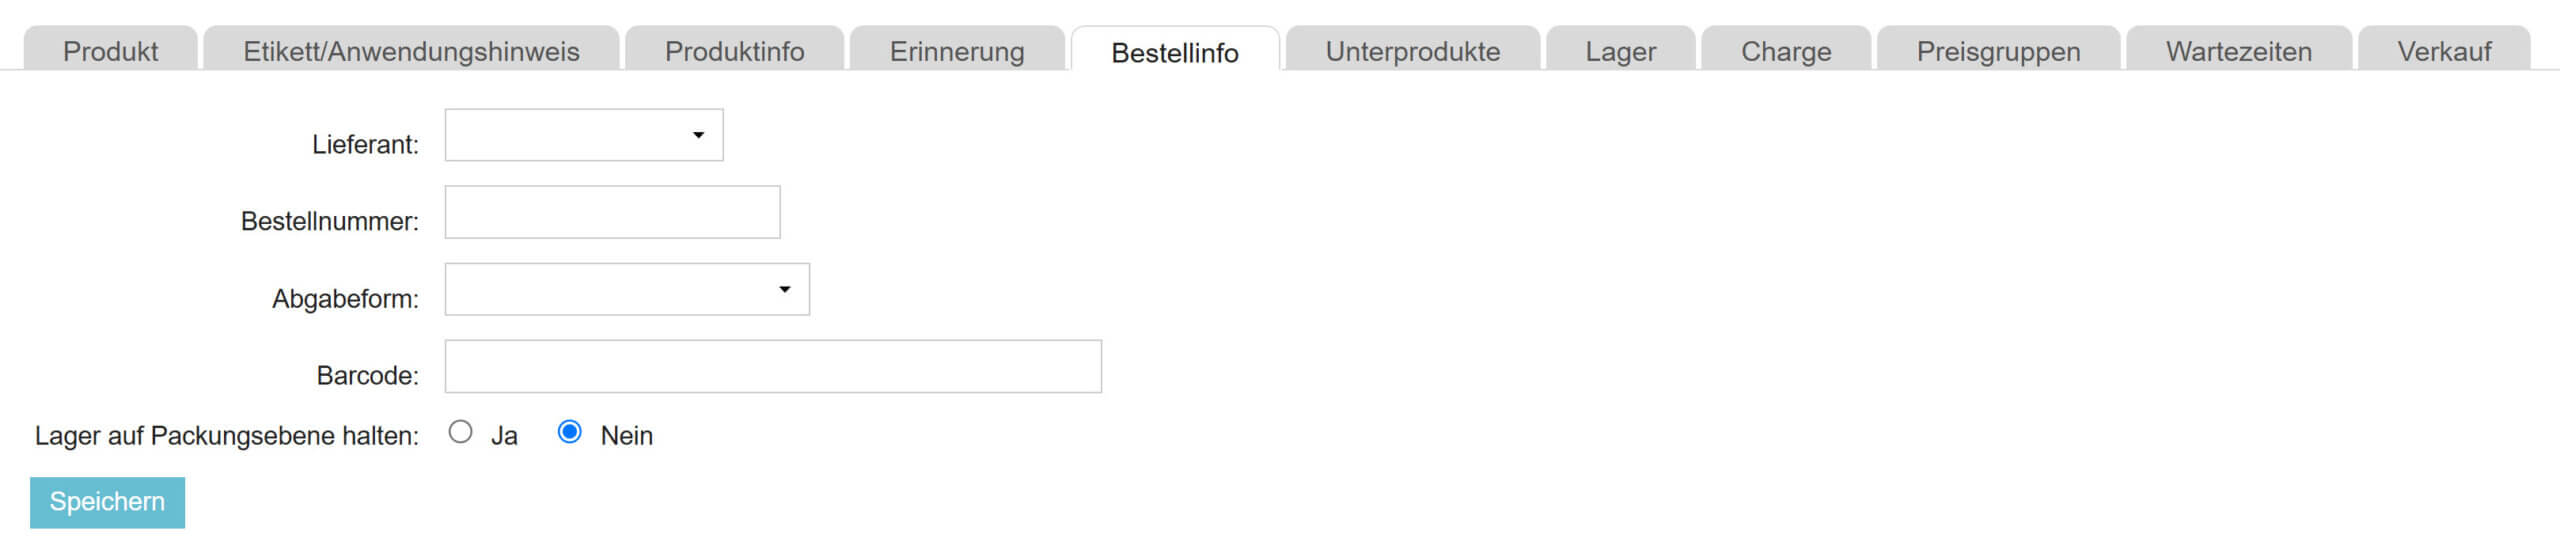Switch to the Unterprodukte tab
2560x546 pixels.
point(1412,51)
